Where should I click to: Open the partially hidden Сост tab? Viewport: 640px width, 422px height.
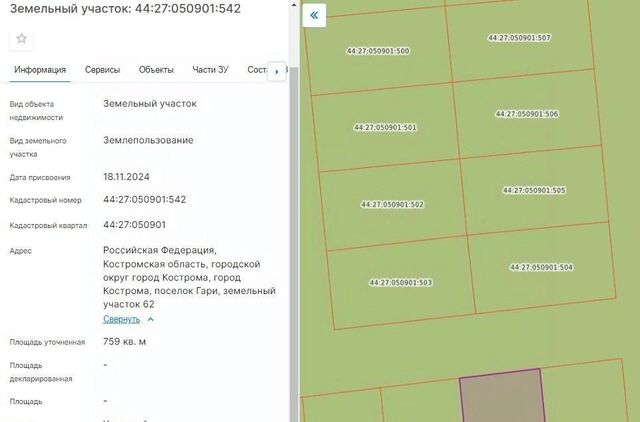pyautogui.click(x=257, y=70)
